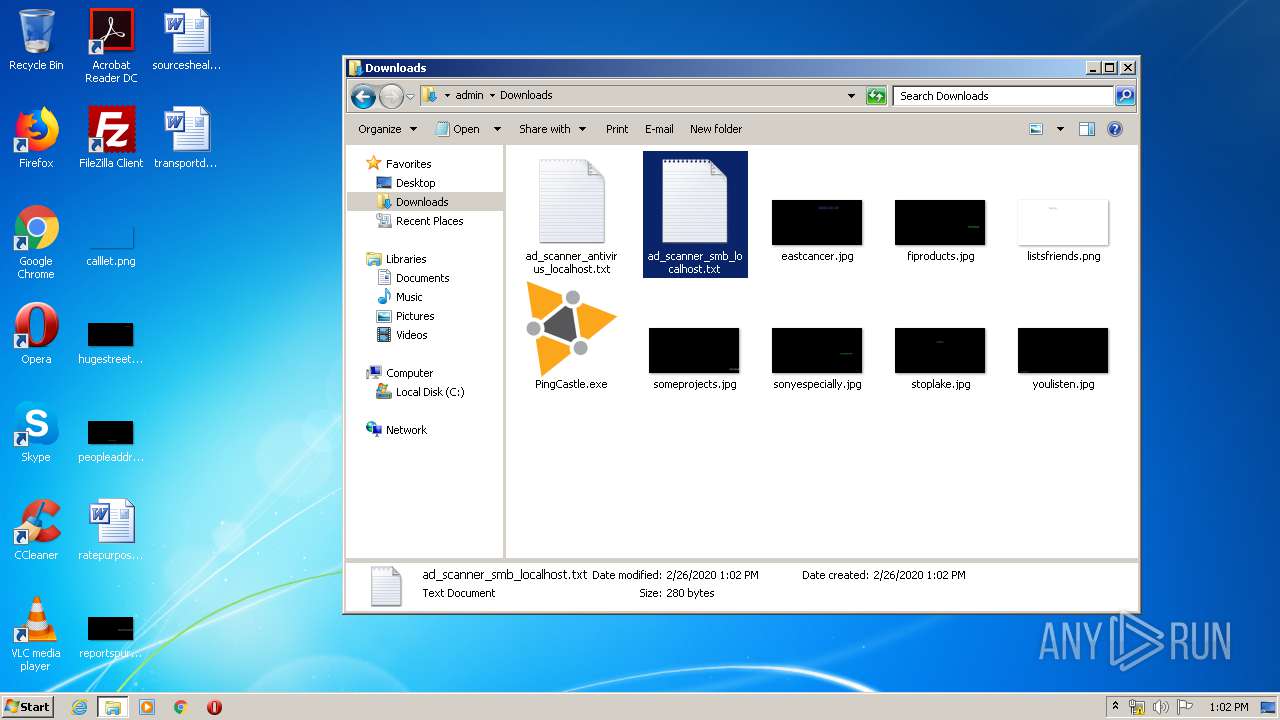Toggle the preview pane button
The height and width of the screenshot is (720, 1280).
(1087, 129)
